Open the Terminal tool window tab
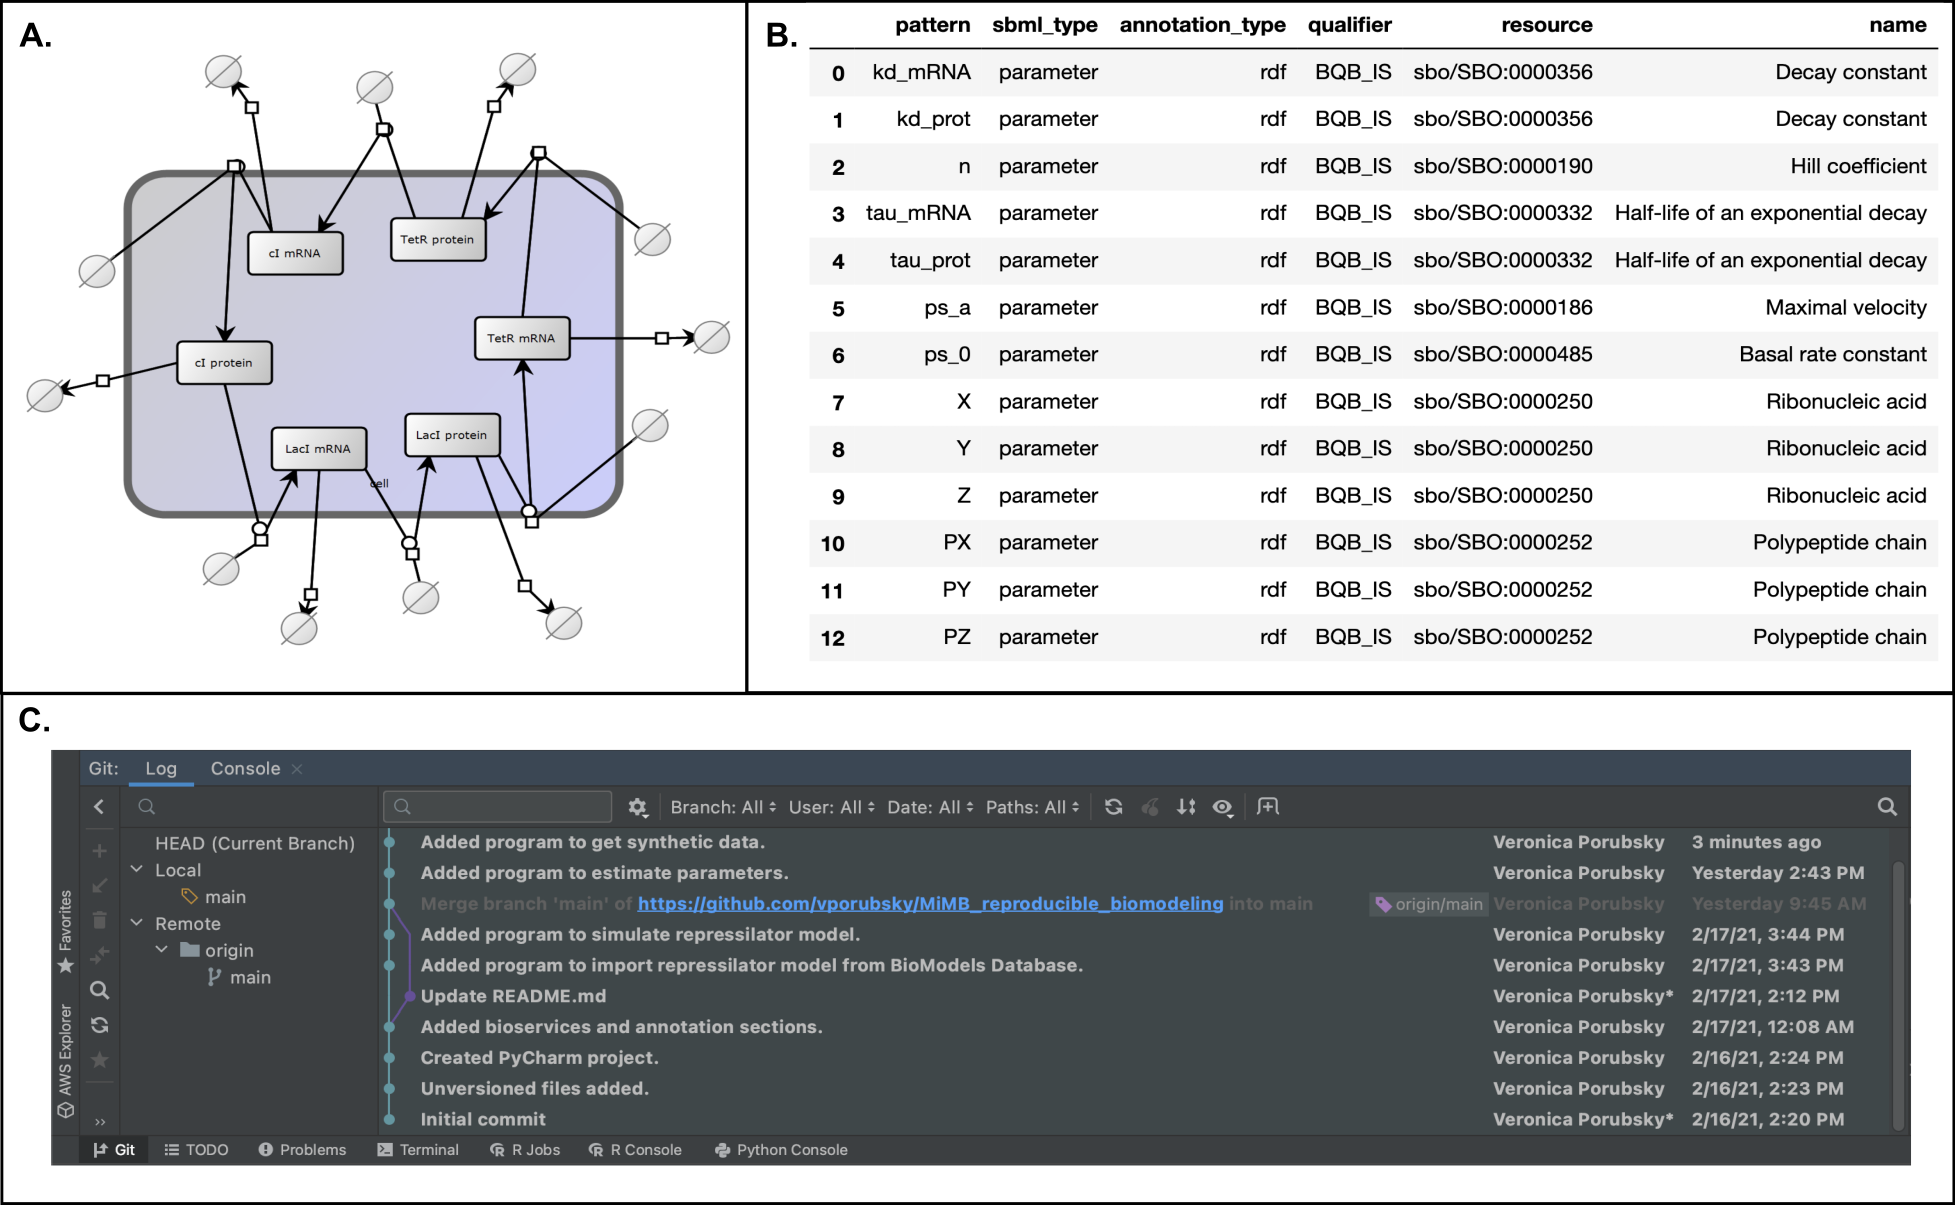 (418, 1150)
